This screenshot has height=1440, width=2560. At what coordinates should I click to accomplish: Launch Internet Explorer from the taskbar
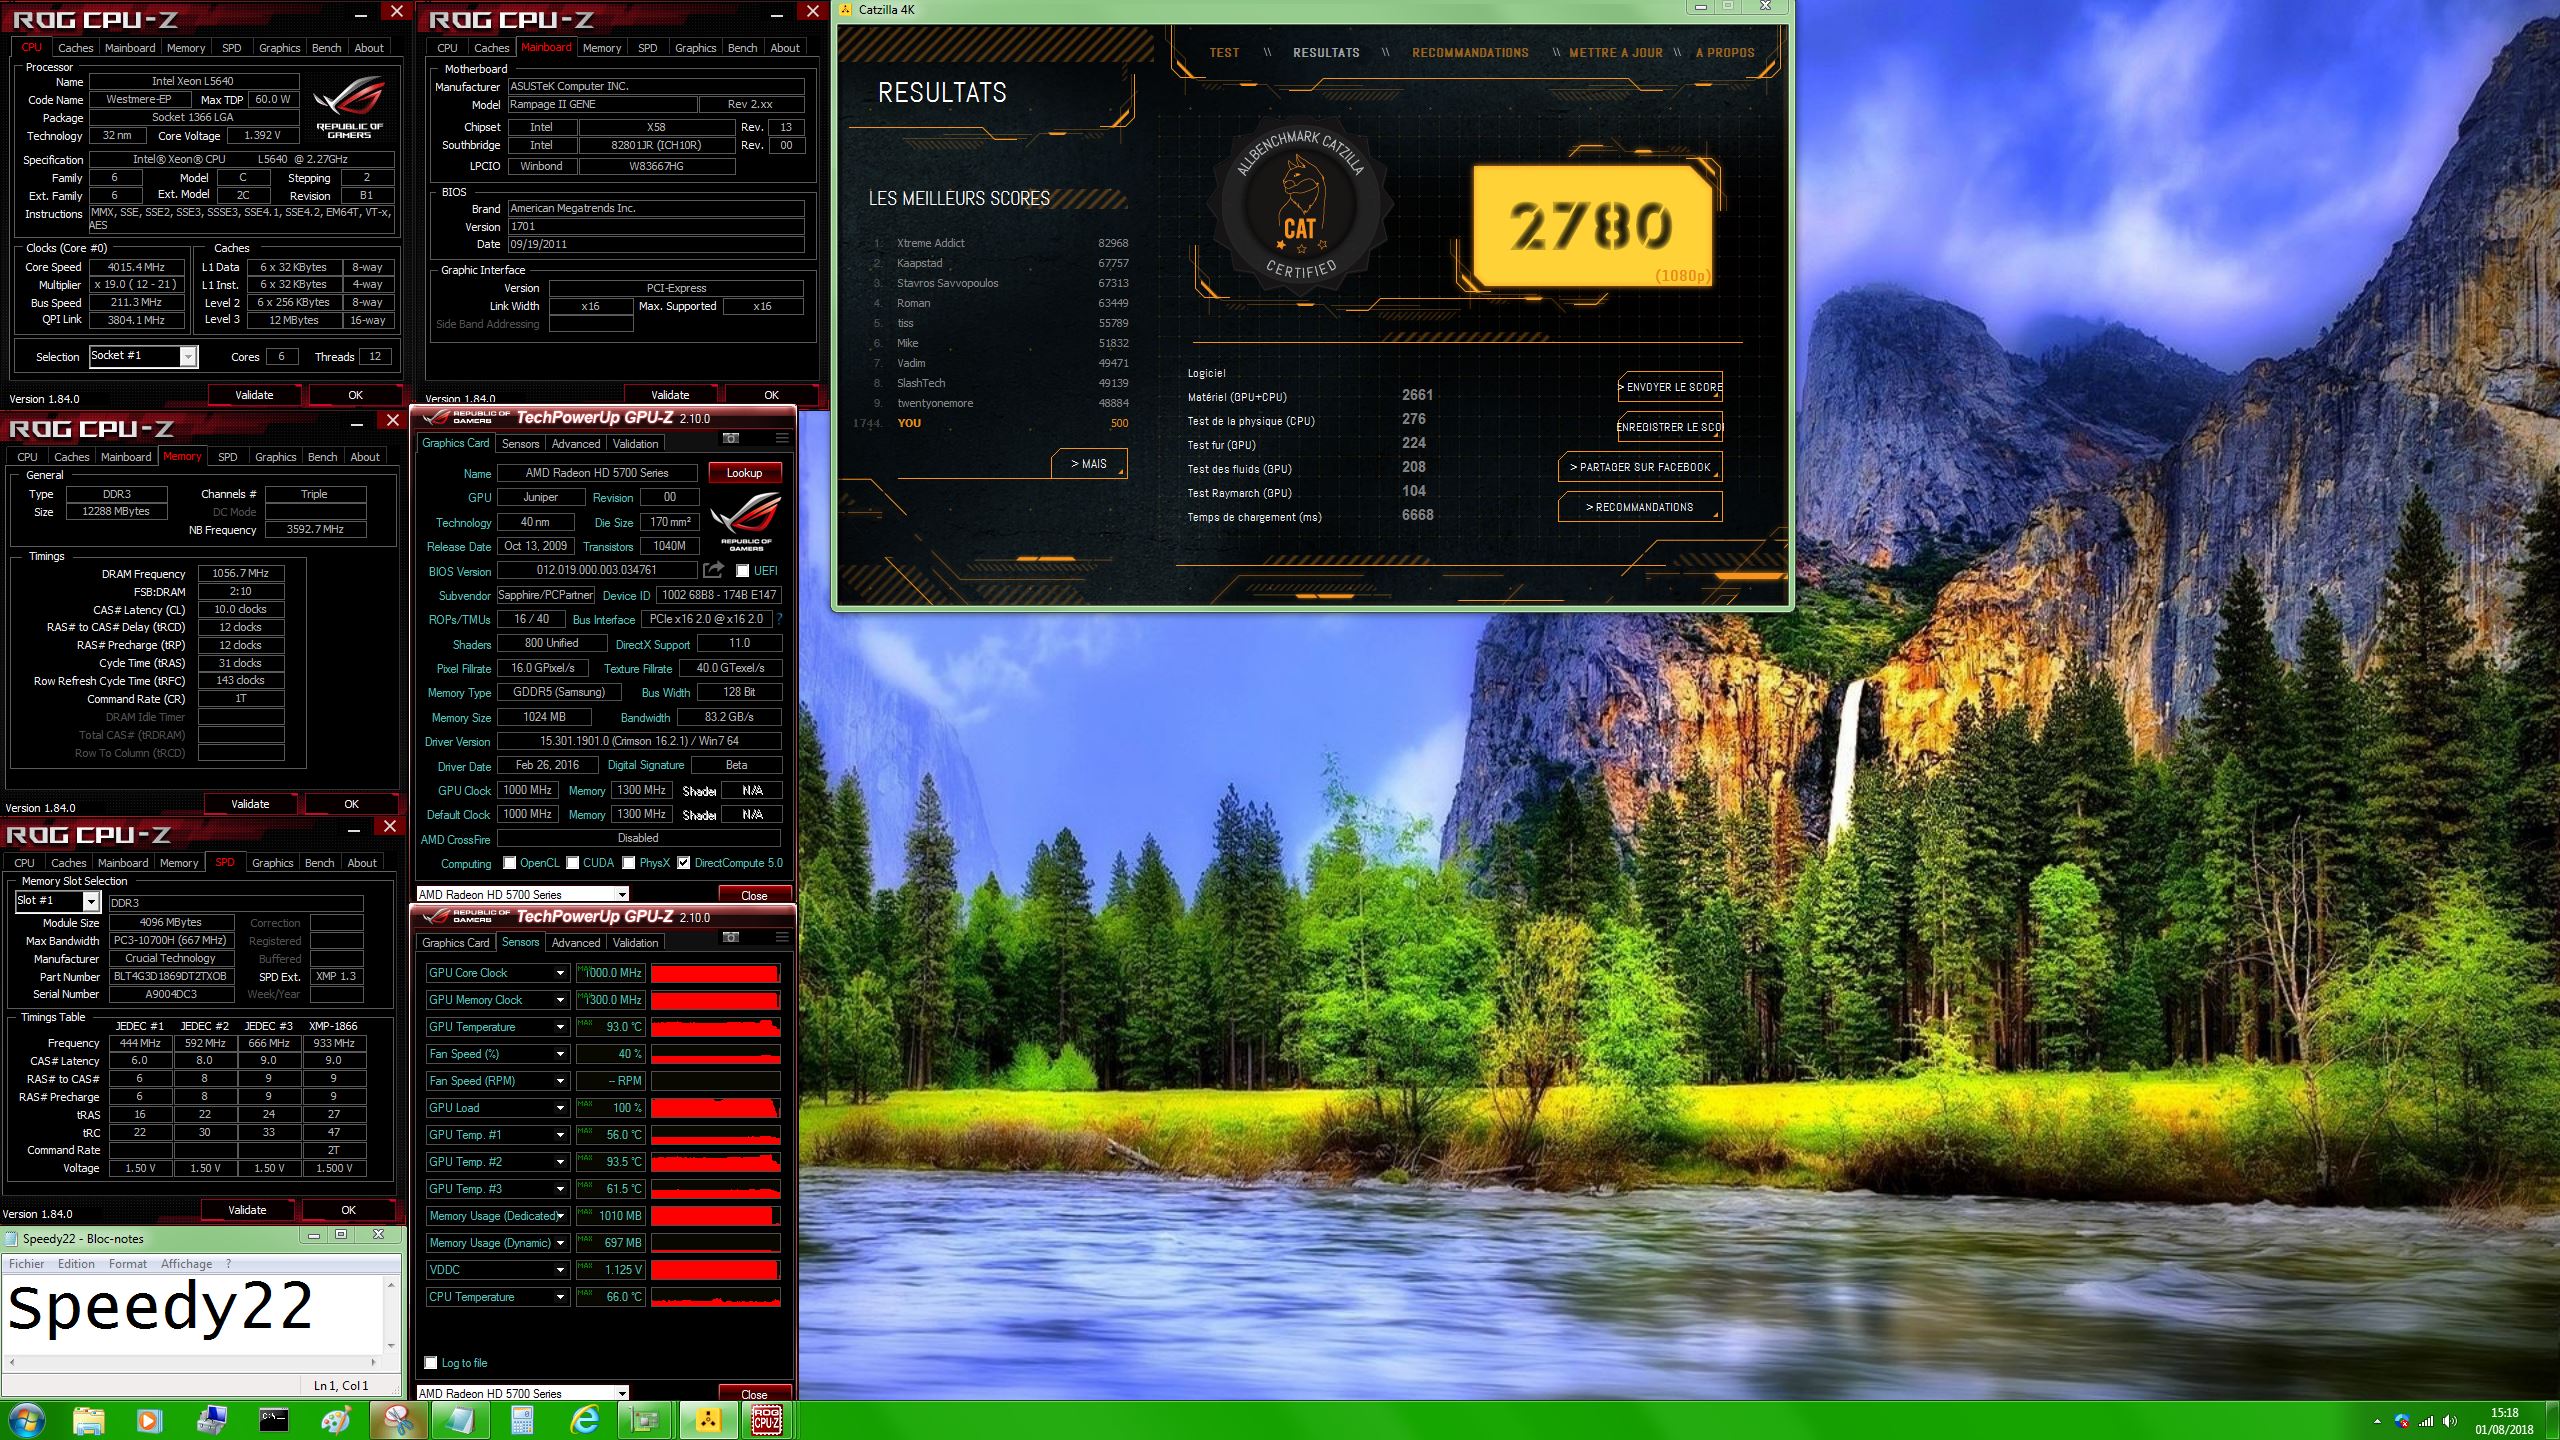[x=584, y=1420]
